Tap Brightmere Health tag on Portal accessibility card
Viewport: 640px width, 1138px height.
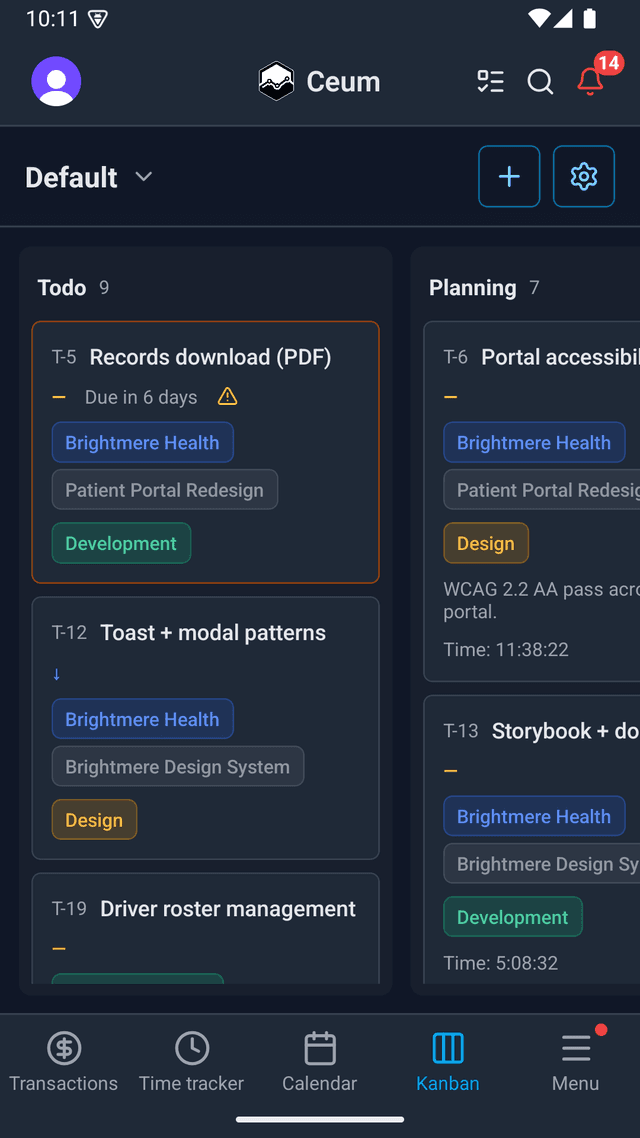tap(534, 442)
